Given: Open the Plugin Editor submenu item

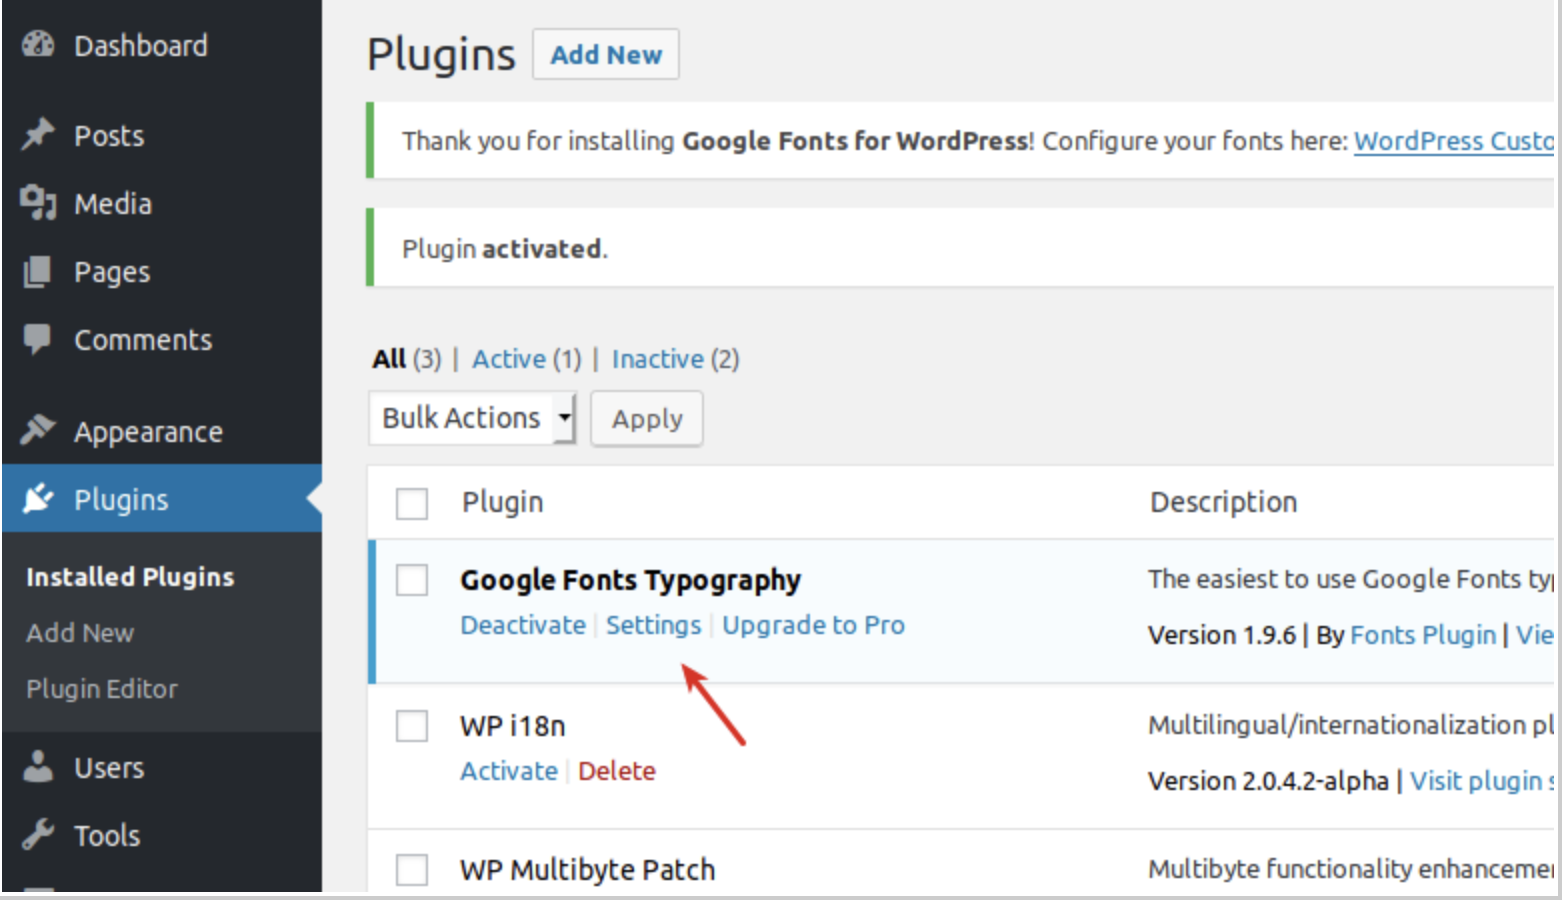Looking at the screenshot, I should 102,689.
